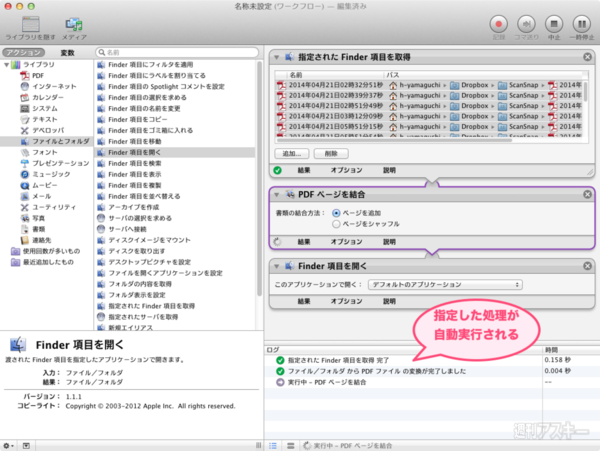Viewport: 600px width, 451px height.
Task: Click the ライブラリを隠す toolbar icon
Action: point(31,24)
